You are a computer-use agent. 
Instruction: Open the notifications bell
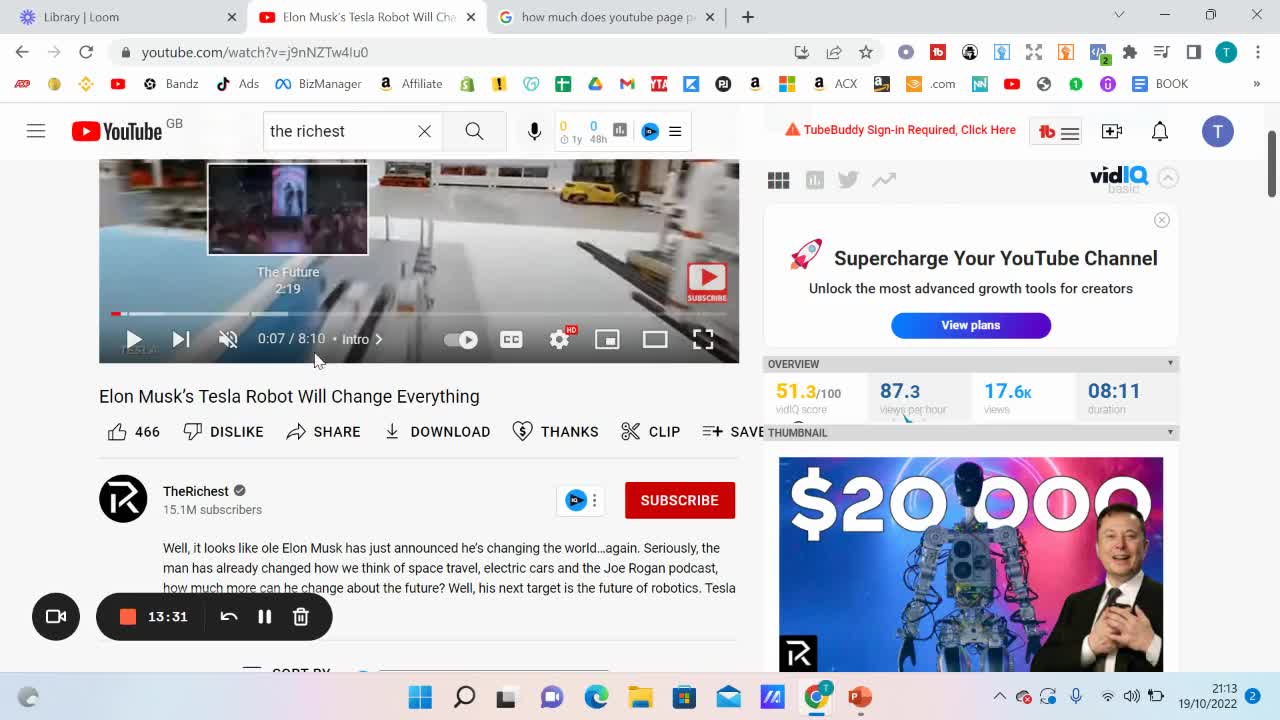point(1160,131)
